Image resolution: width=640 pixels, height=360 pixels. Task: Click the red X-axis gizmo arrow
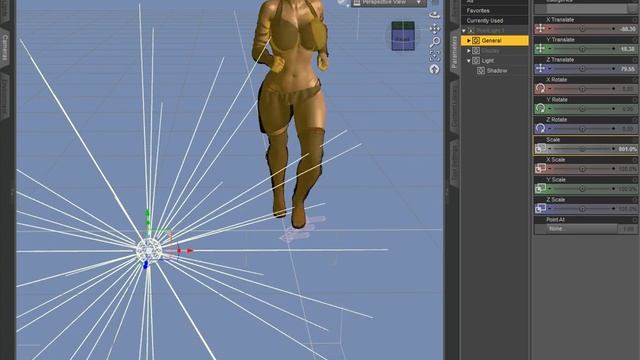point(189,251)
